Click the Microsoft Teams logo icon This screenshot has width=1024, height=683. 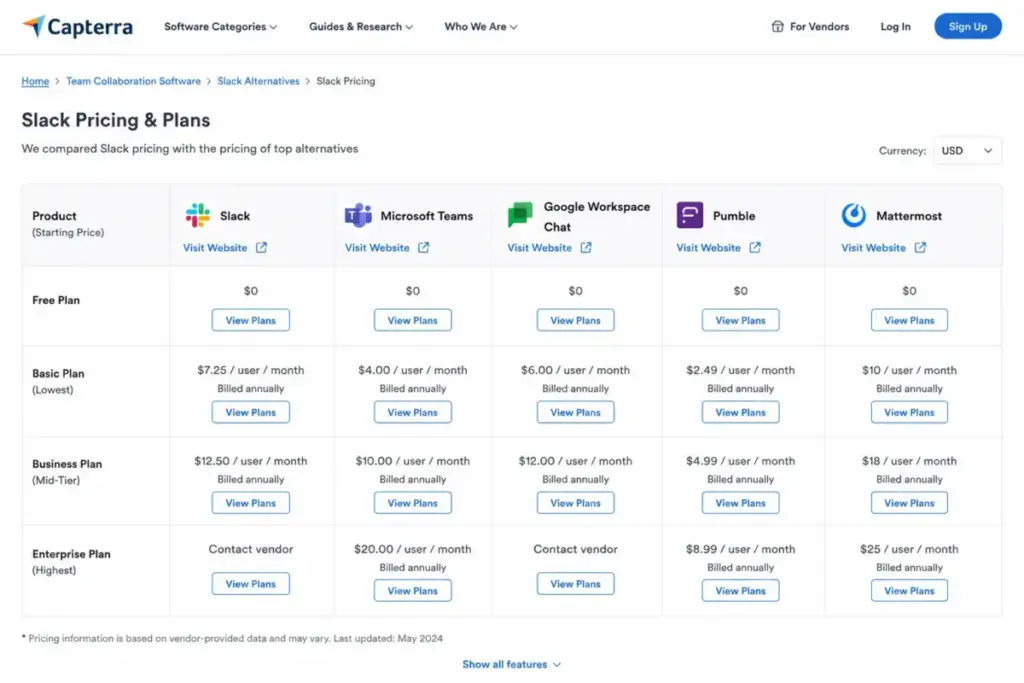(358, 215)
